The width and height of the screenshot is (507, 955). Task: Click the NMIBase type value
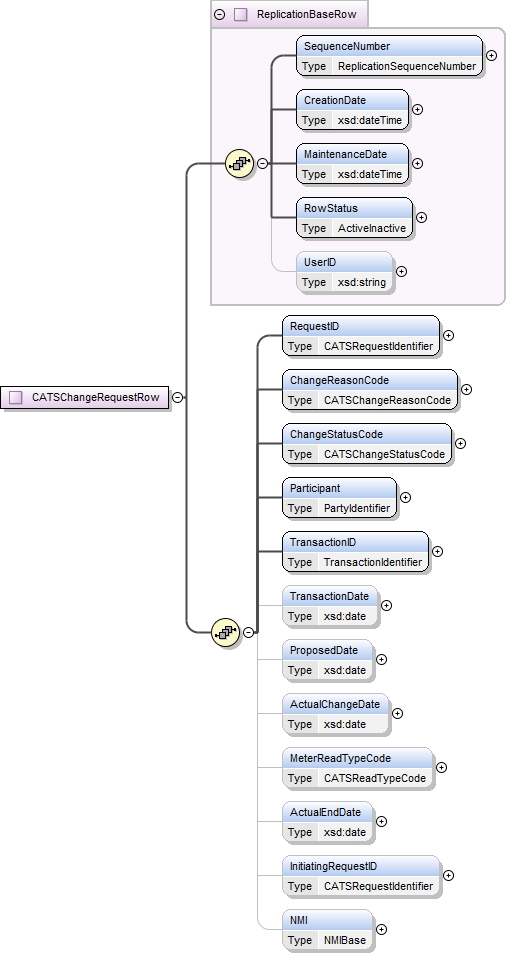[x=345, y=940]
